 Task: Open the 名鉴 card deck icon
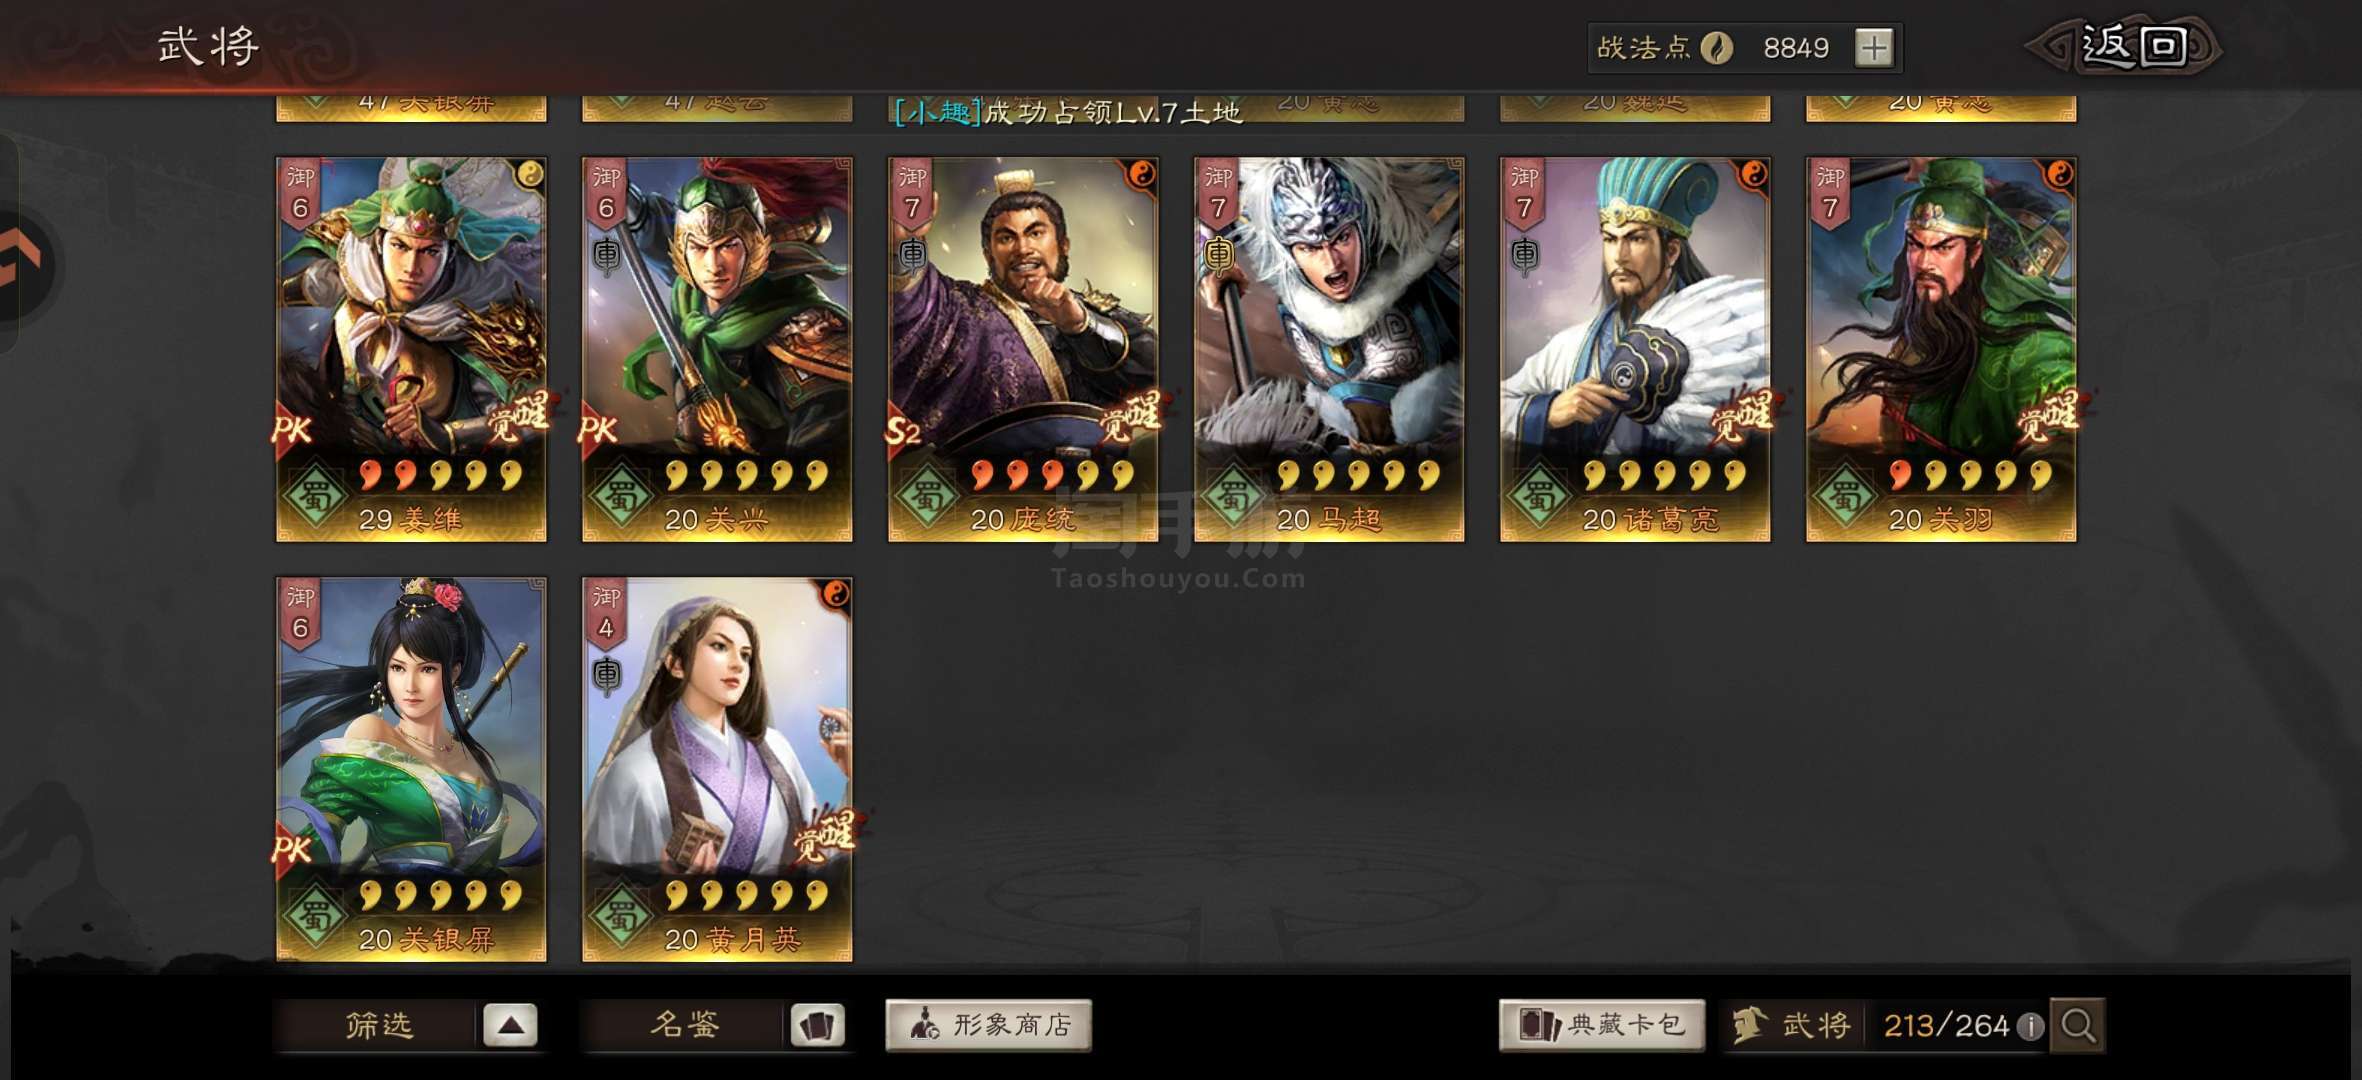pyautogui.click(x=817, y=1025)
